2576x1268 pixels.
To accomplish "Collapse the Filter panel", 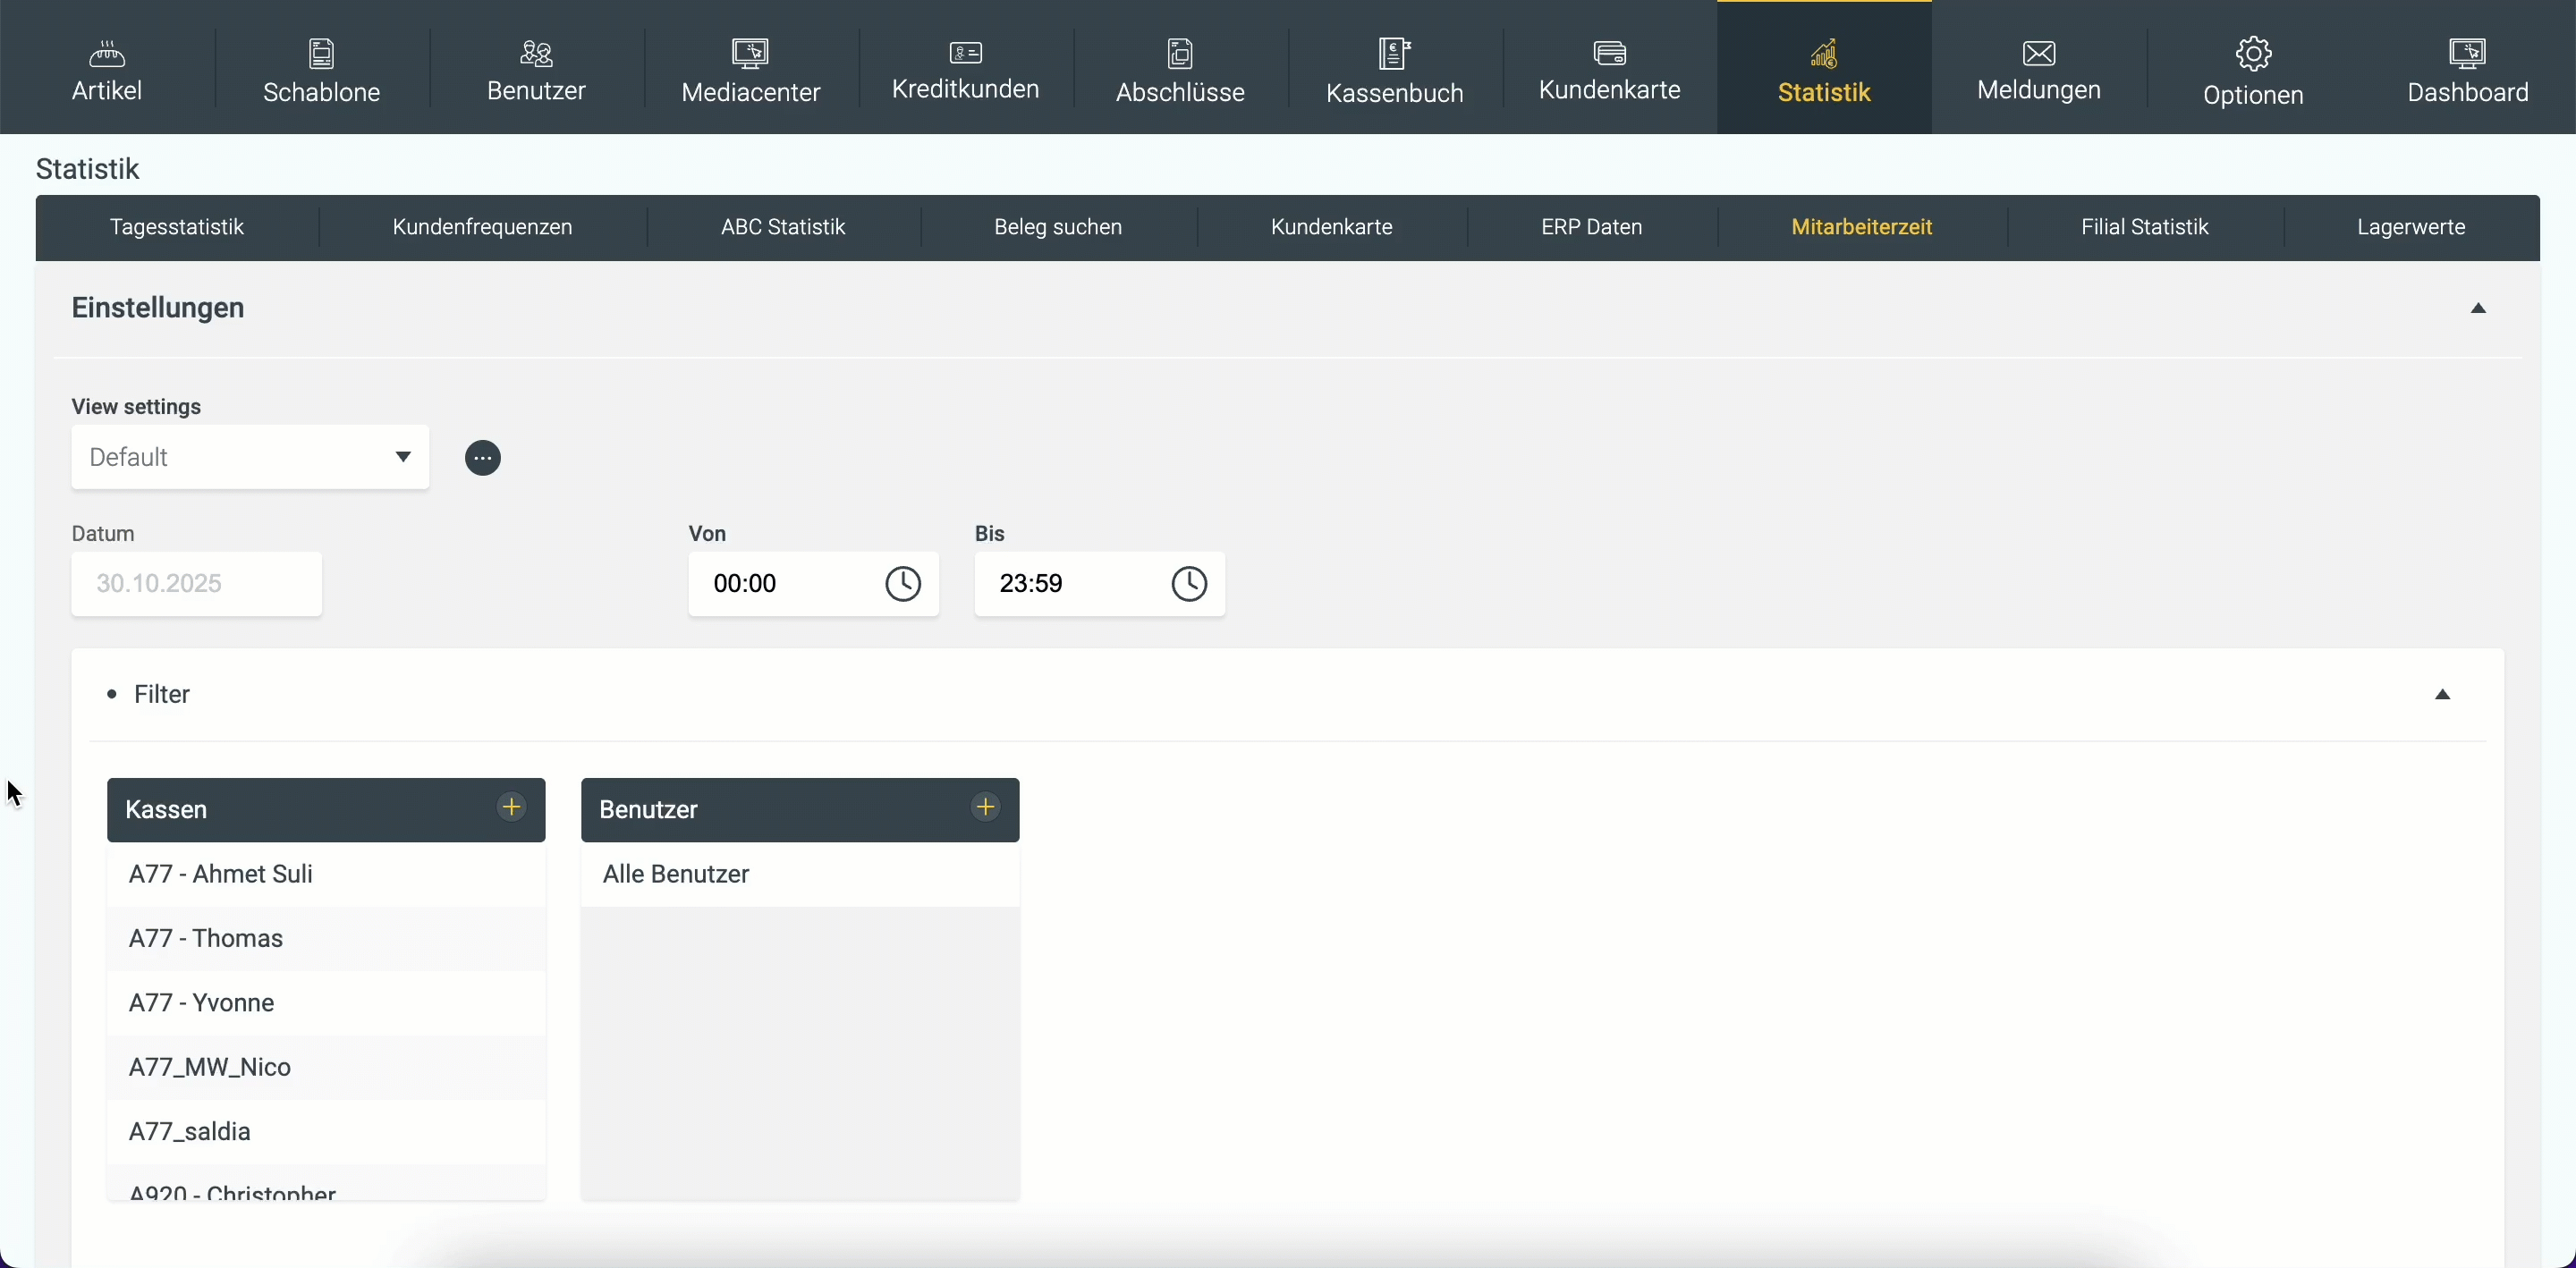I will [x=2442, y=695].
